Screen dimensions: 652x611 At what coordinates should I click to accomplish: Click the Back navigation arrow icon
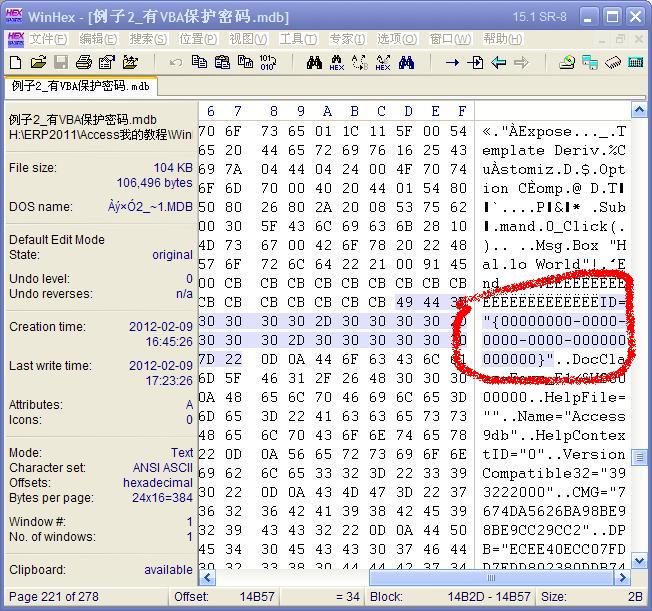pos(499,63)
